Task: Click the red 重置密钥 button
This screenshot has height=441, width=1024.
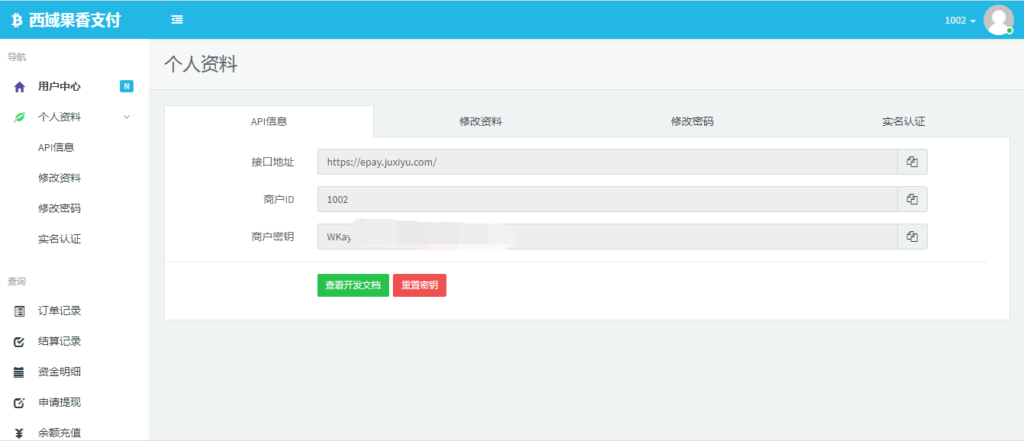Action: tap(419, 285)
